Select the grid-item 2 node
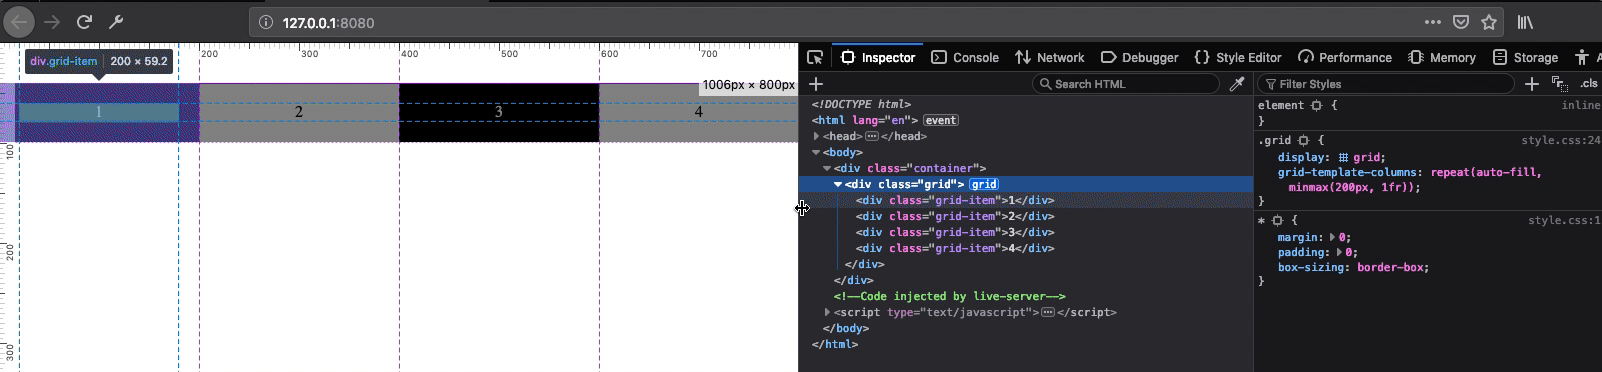Viewport: 1602px width, 372px height. [955, 216]
